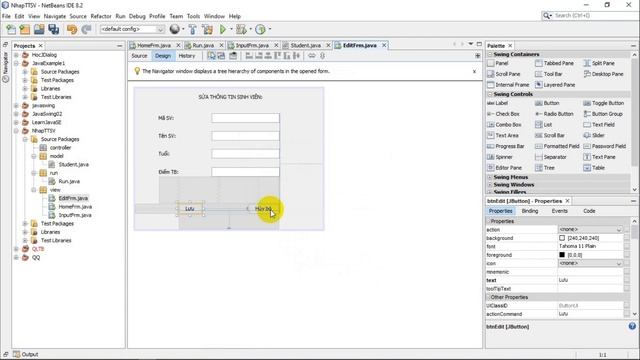Activate Selection Mode in form designer toolbar
The height and width of the screenshot is (360, 640).
(x=211, y=56)
